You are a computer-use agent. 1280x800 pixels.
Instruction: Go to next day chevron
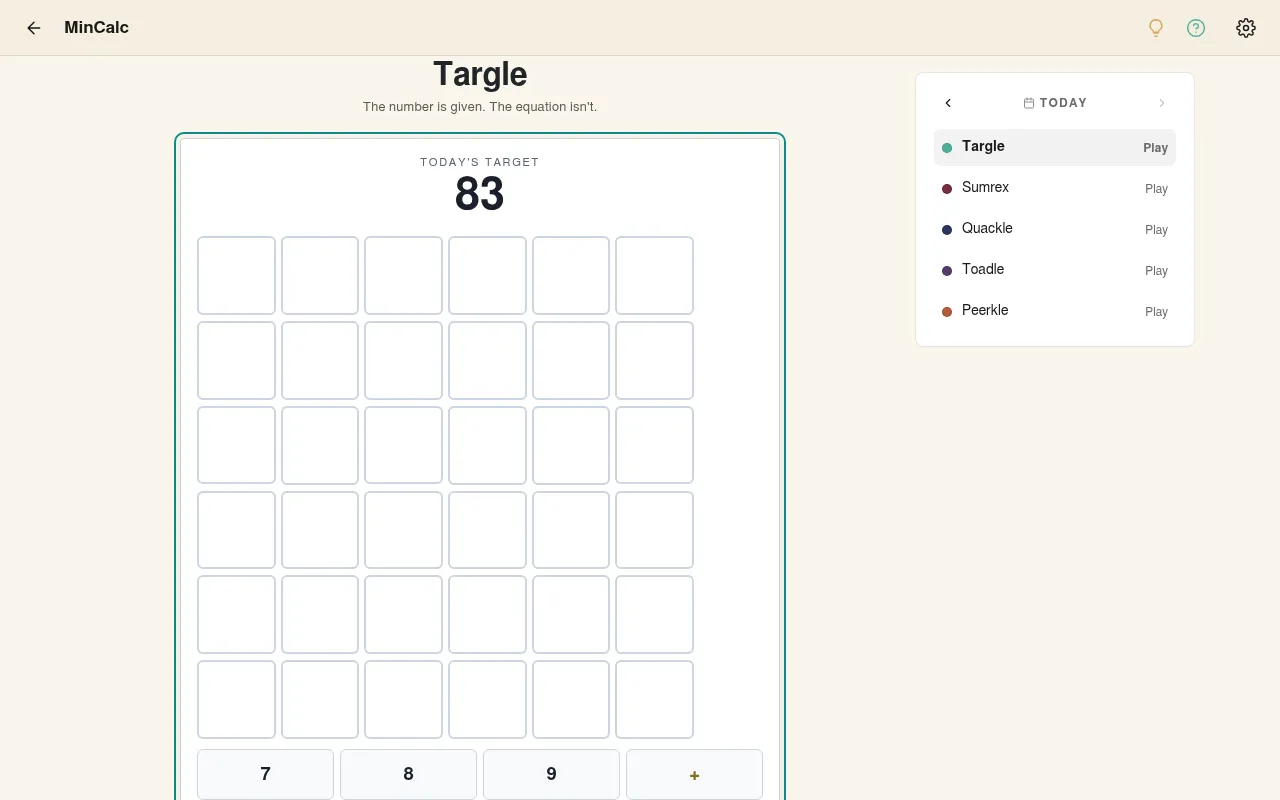tap(1162, 103)
